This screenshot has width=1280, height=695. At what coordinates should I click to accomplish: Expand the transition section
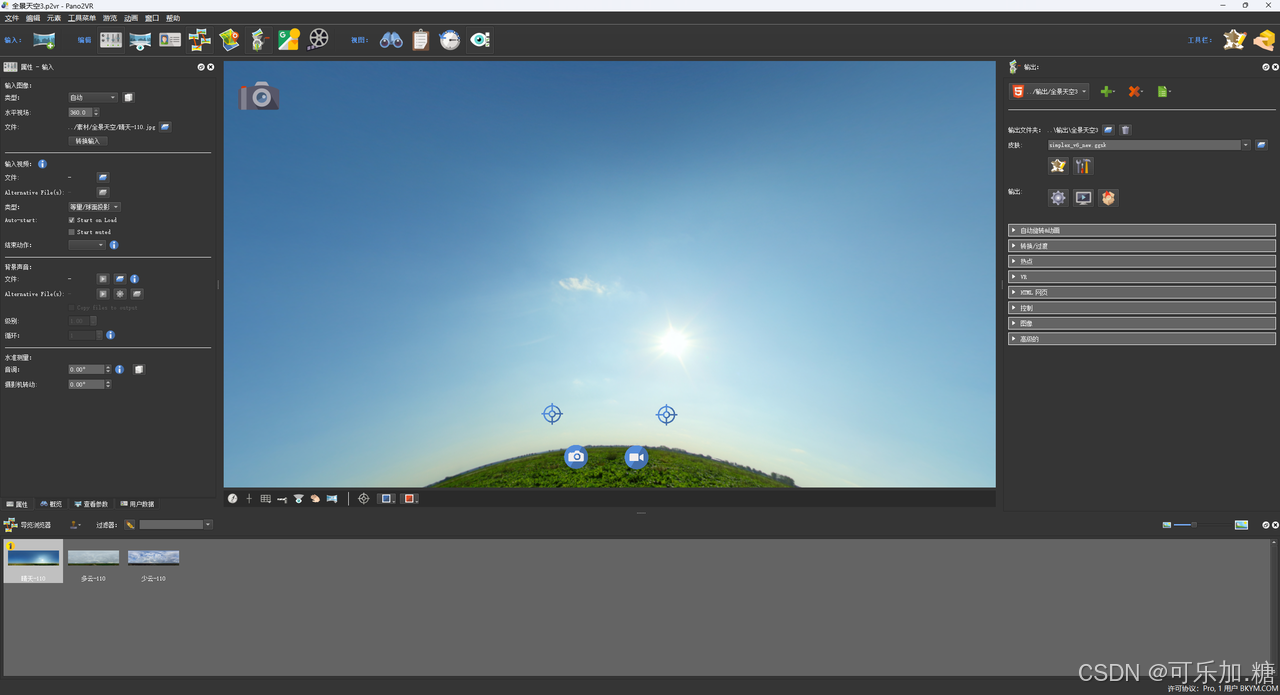(x=1142, y=246)
